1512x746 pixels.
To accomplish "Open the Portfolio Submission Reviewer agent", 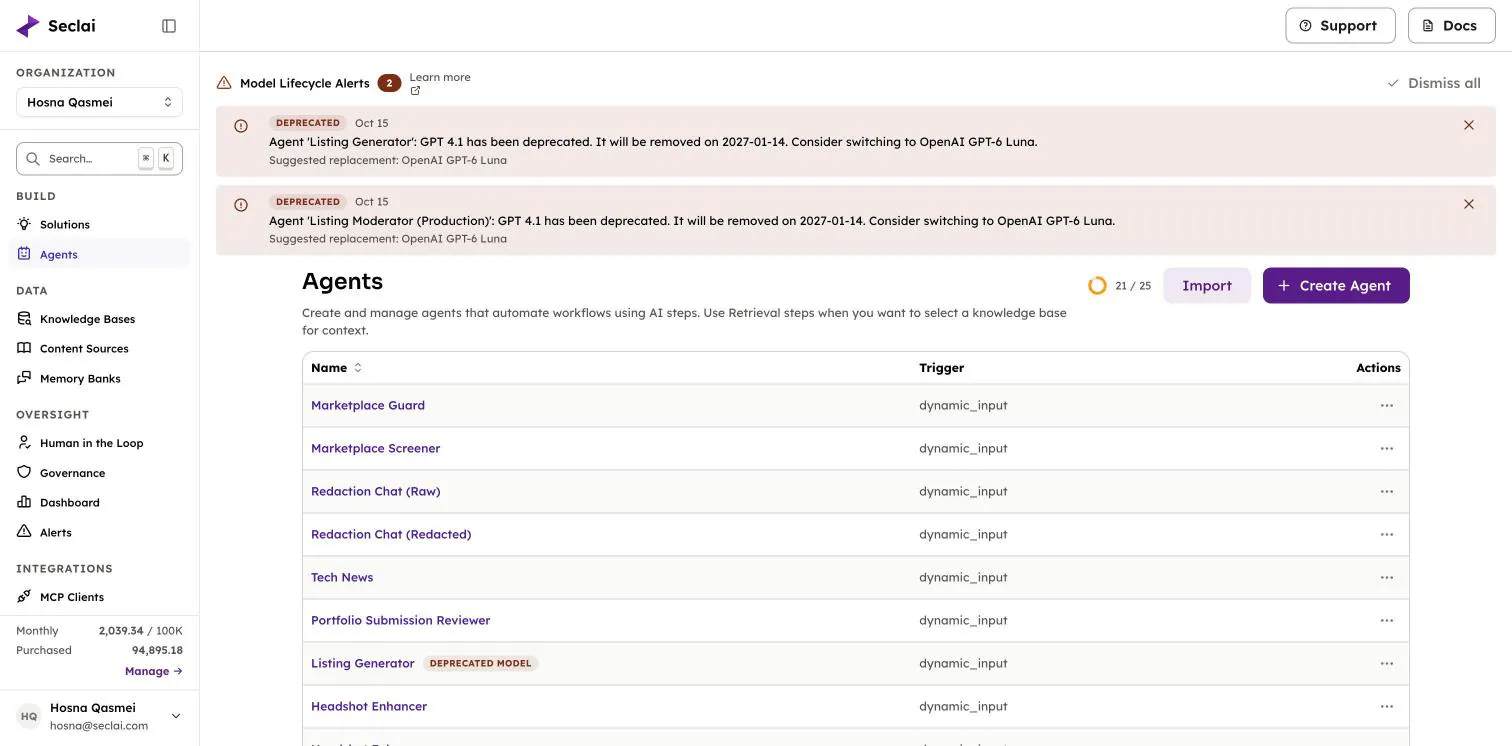I will pos(401,620).
